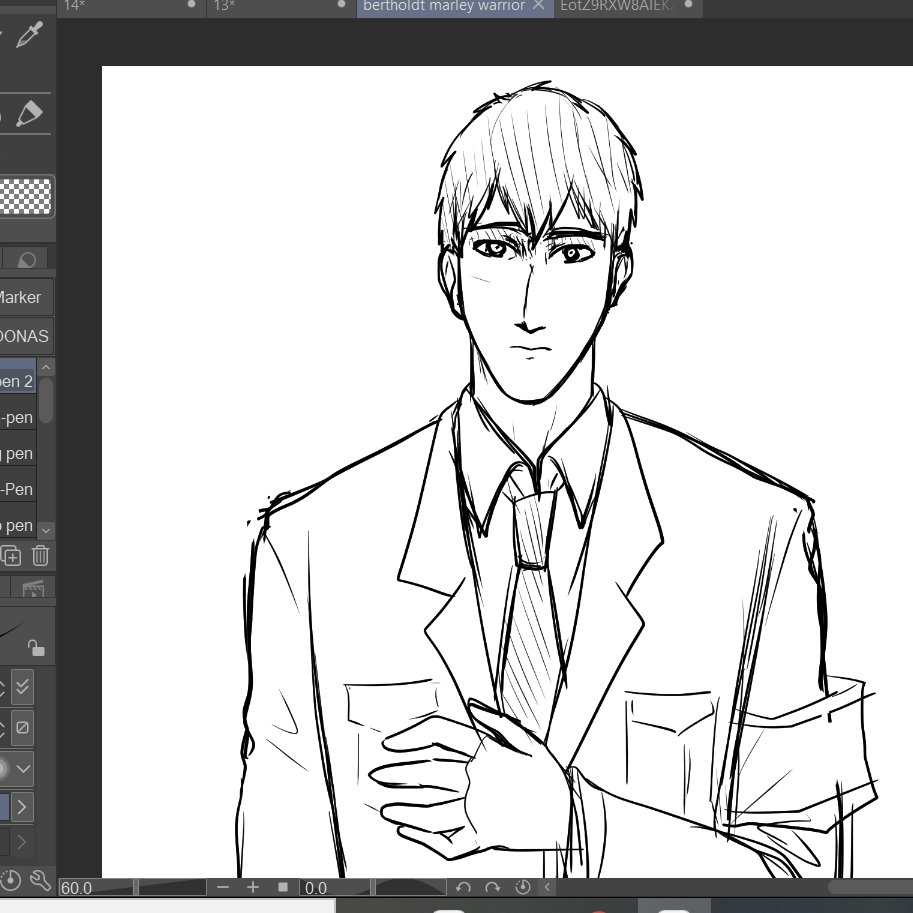
Task: Expand the disabled lower property arrow
Action: pos(22,842)
